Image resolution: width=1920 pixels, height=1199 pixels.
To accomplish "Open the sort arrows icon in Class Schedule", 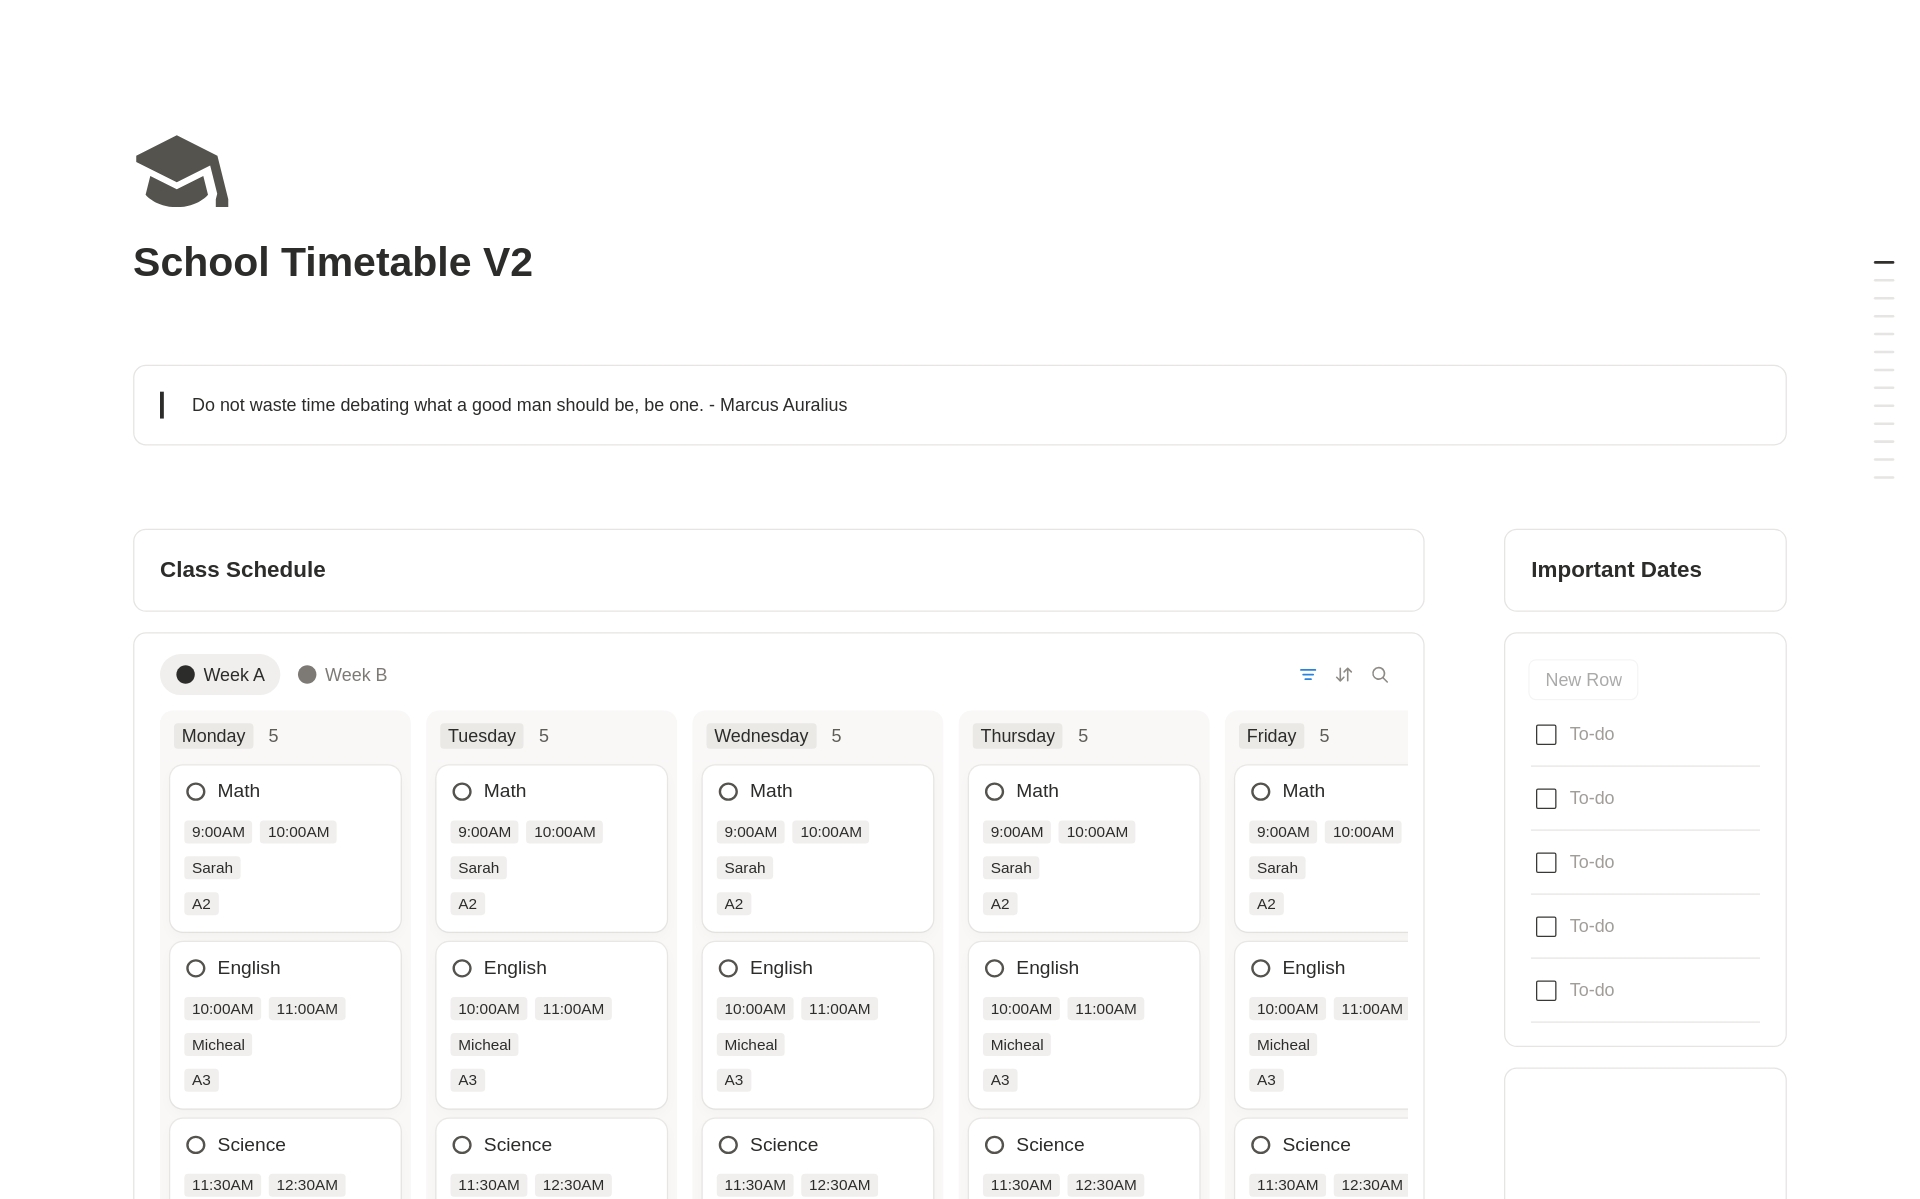I will tap(1343, 675).
